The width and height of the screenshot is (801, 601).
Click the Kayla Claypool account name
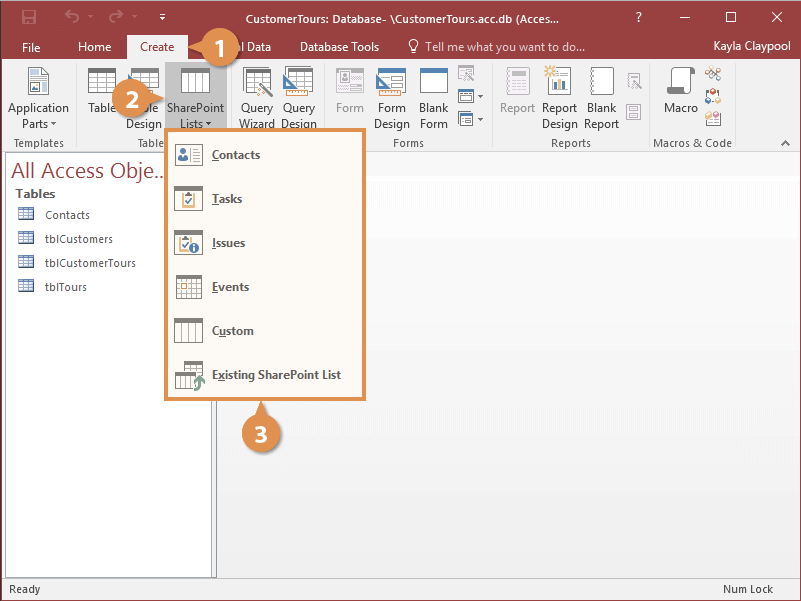751,46
